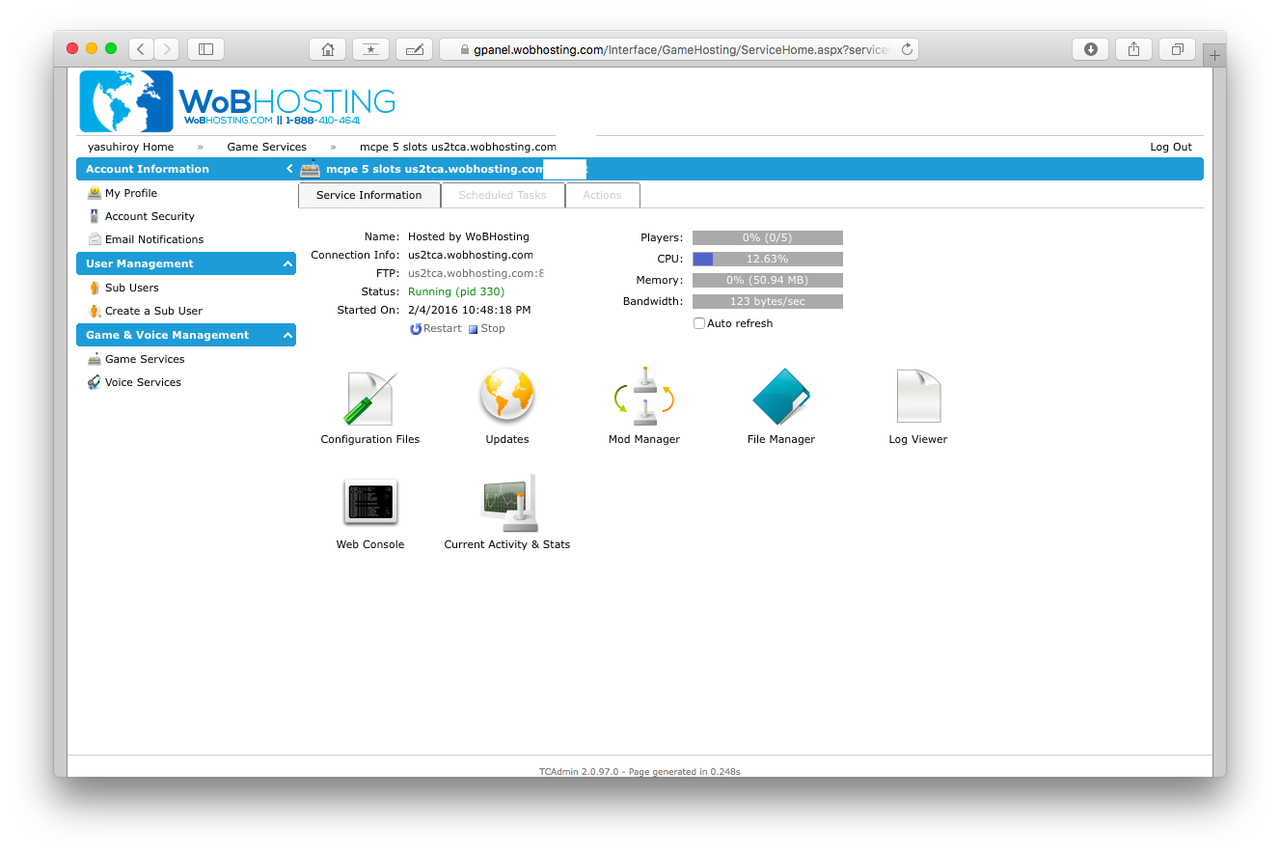This screenshot has height=854, width=1280.
Task: Click the My Profile sidebar icon
Action: coord(95,193)
